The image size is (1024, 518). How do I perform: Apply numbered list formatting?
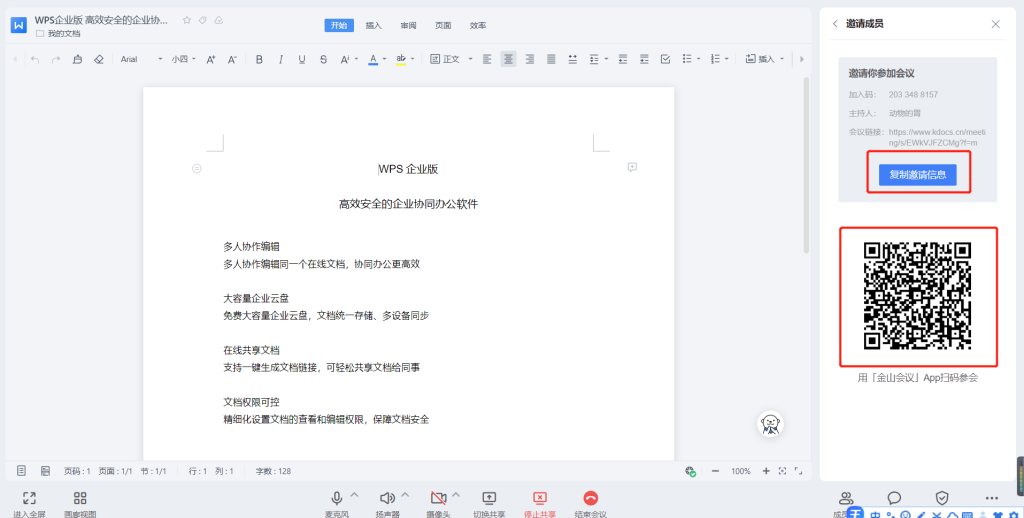pos(715,59)
